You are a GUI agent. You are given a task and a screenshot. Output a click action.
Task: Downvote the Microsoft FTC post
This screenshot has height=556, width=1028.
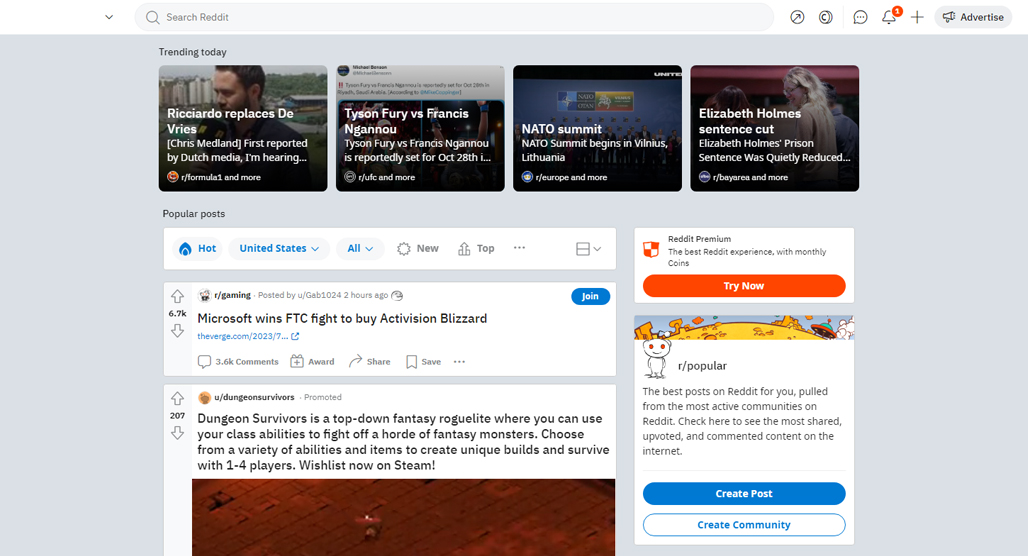tap(177, 331)
